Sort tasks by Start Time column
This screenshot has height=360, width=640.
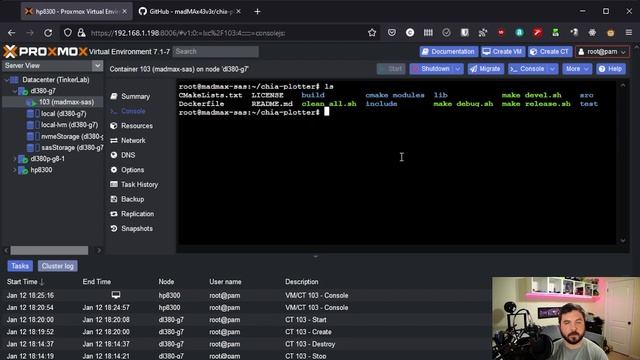click(x=25, y=282)
